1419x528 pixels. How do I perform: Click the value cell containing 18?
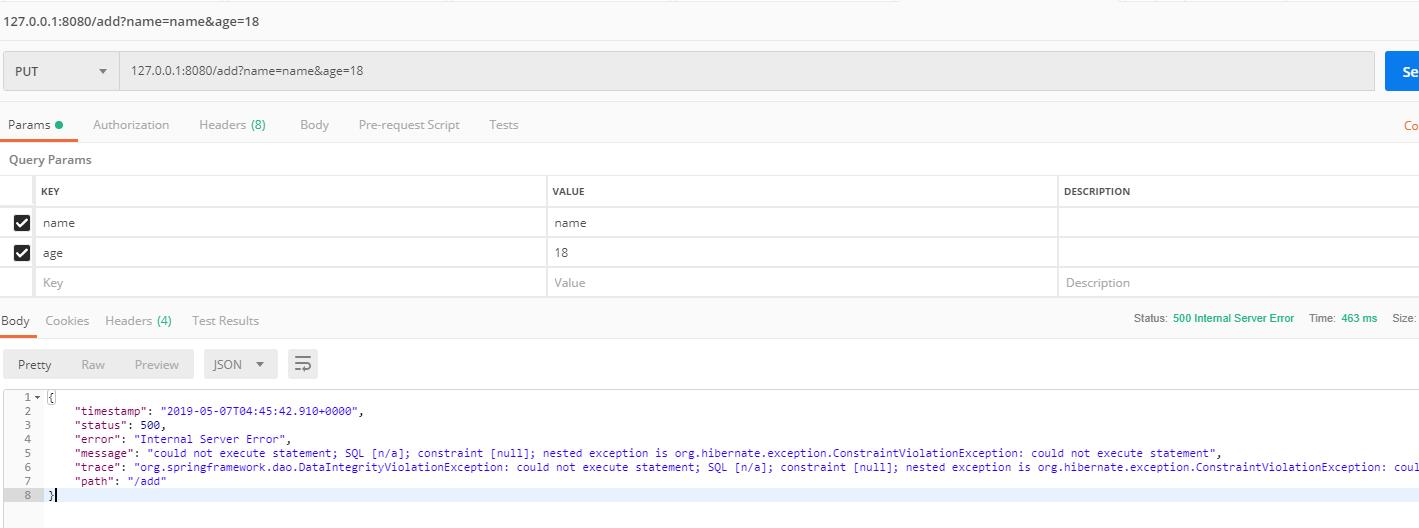[800, 253]
